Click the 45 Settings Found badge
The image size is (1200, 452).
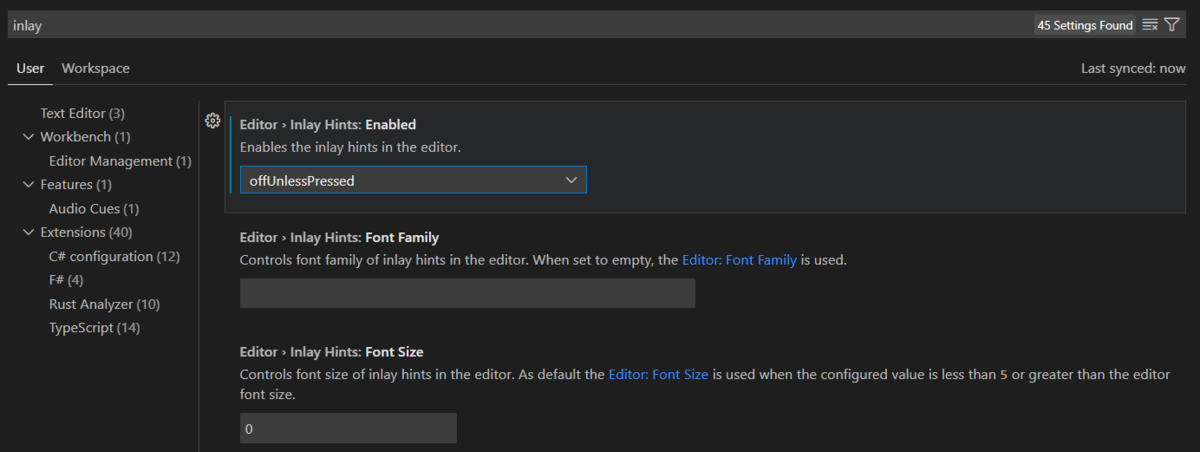[1085, 25]
